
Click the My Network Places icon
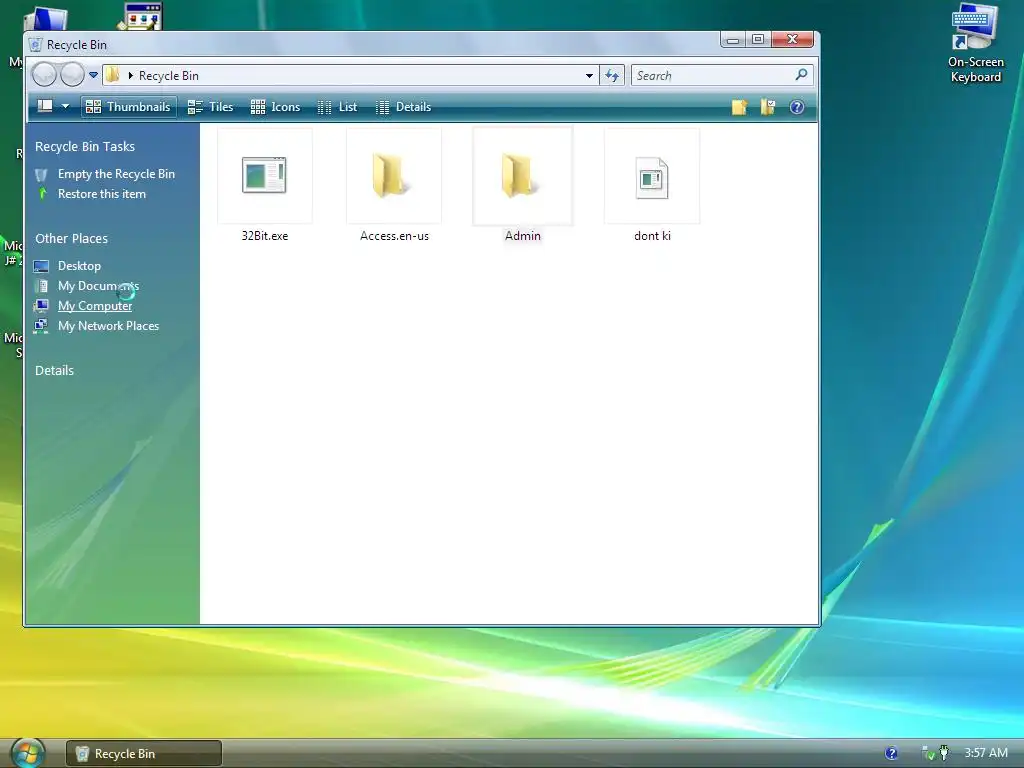[41, 325]
